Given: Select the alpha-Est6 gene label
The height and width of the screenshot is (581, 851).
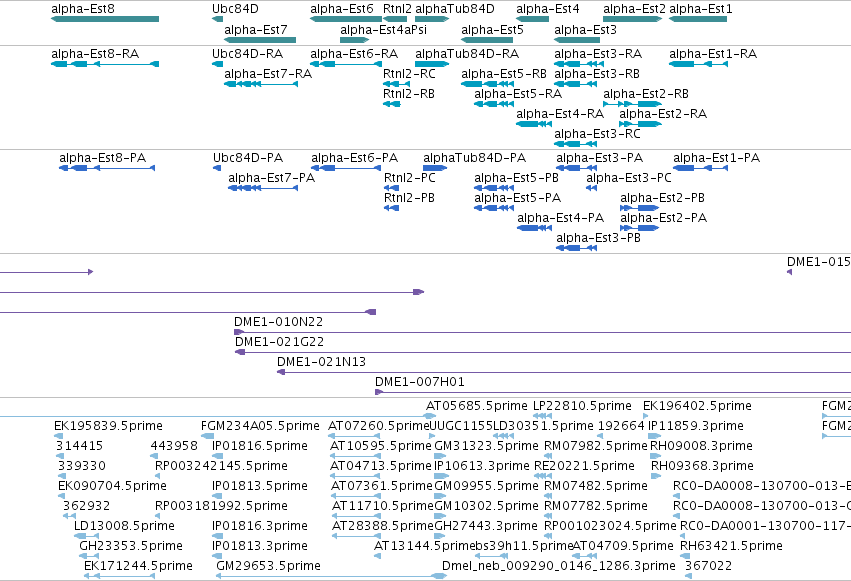Looking at the screenshot, I should (342, 9).
